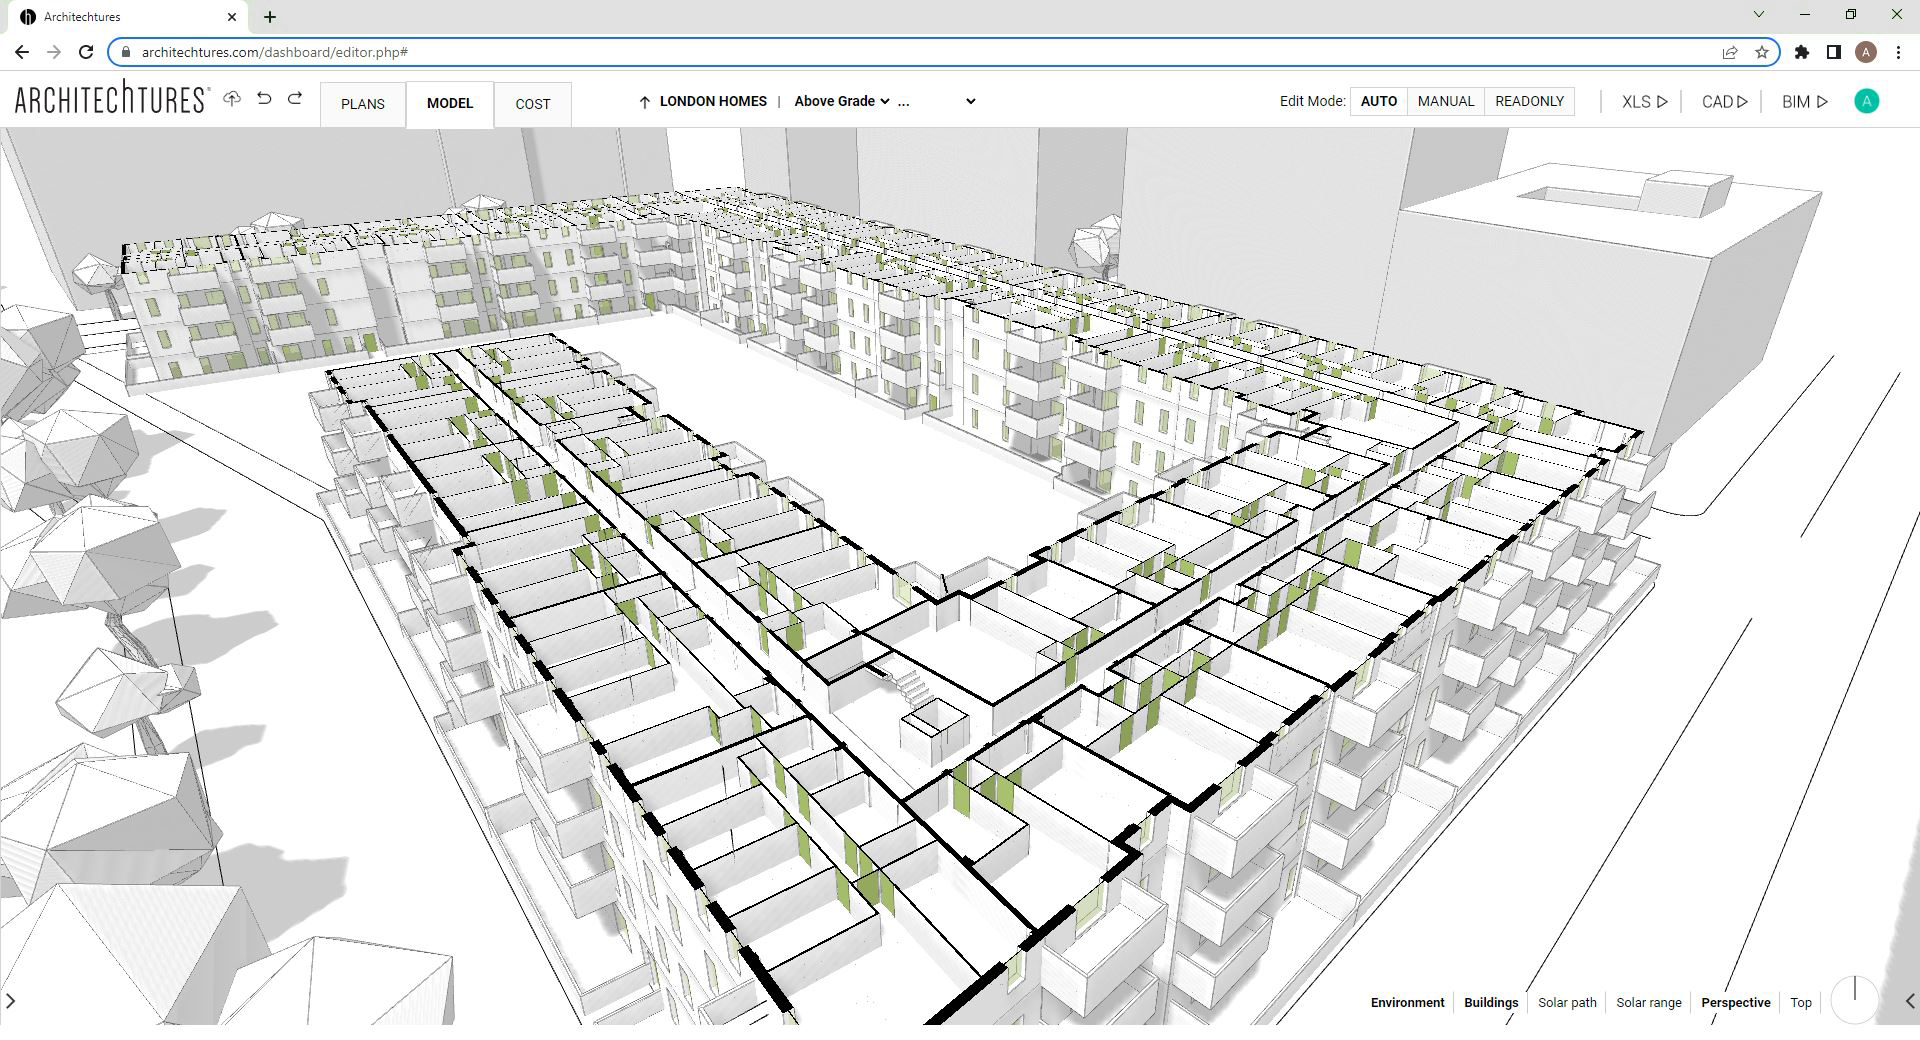Go forward in browser history
Viewport: 1920px width, 1040px height.
(x=54, y=52)
